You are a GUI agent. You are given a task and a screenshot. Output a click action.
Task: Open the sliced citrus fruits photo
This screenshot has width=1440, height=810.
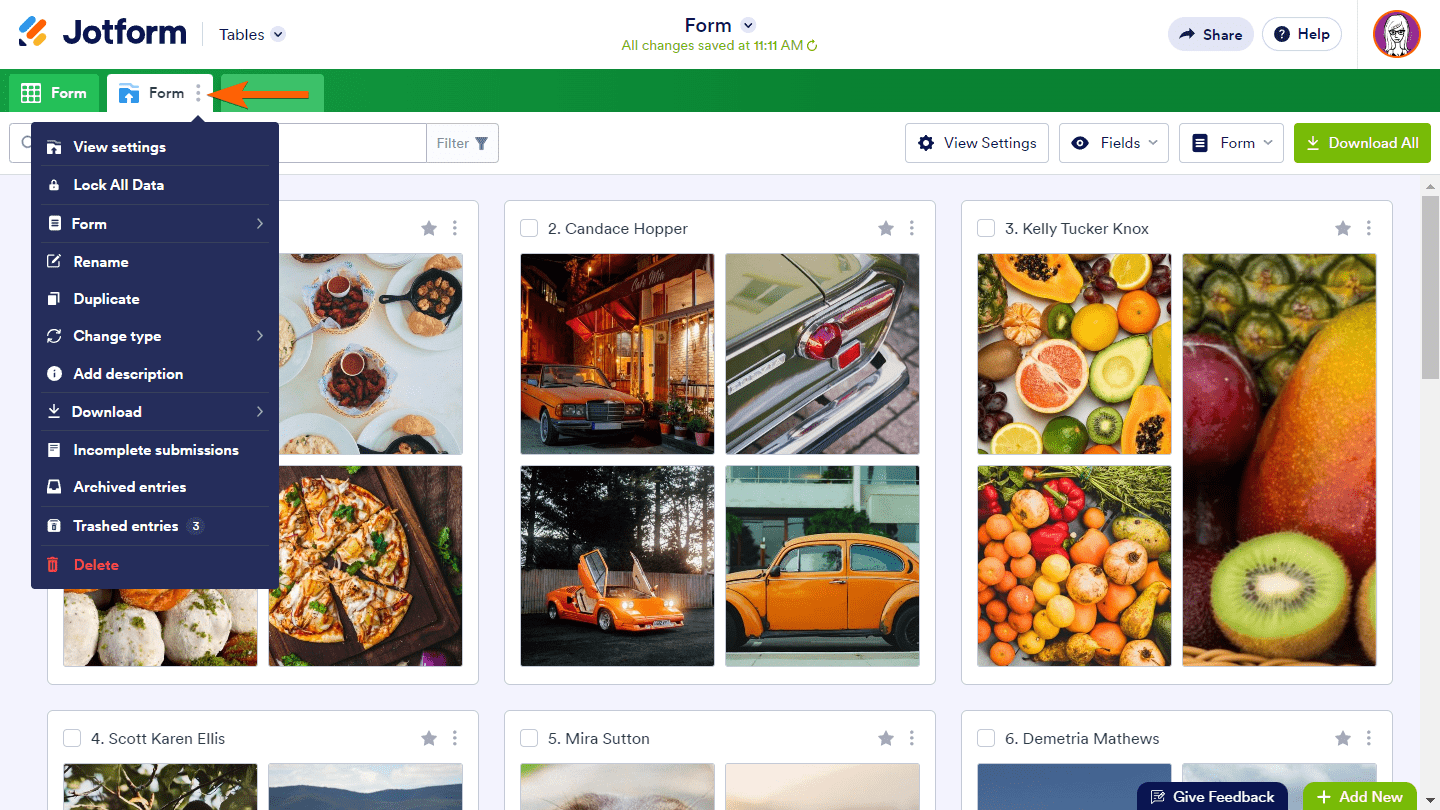point(1075,354)
